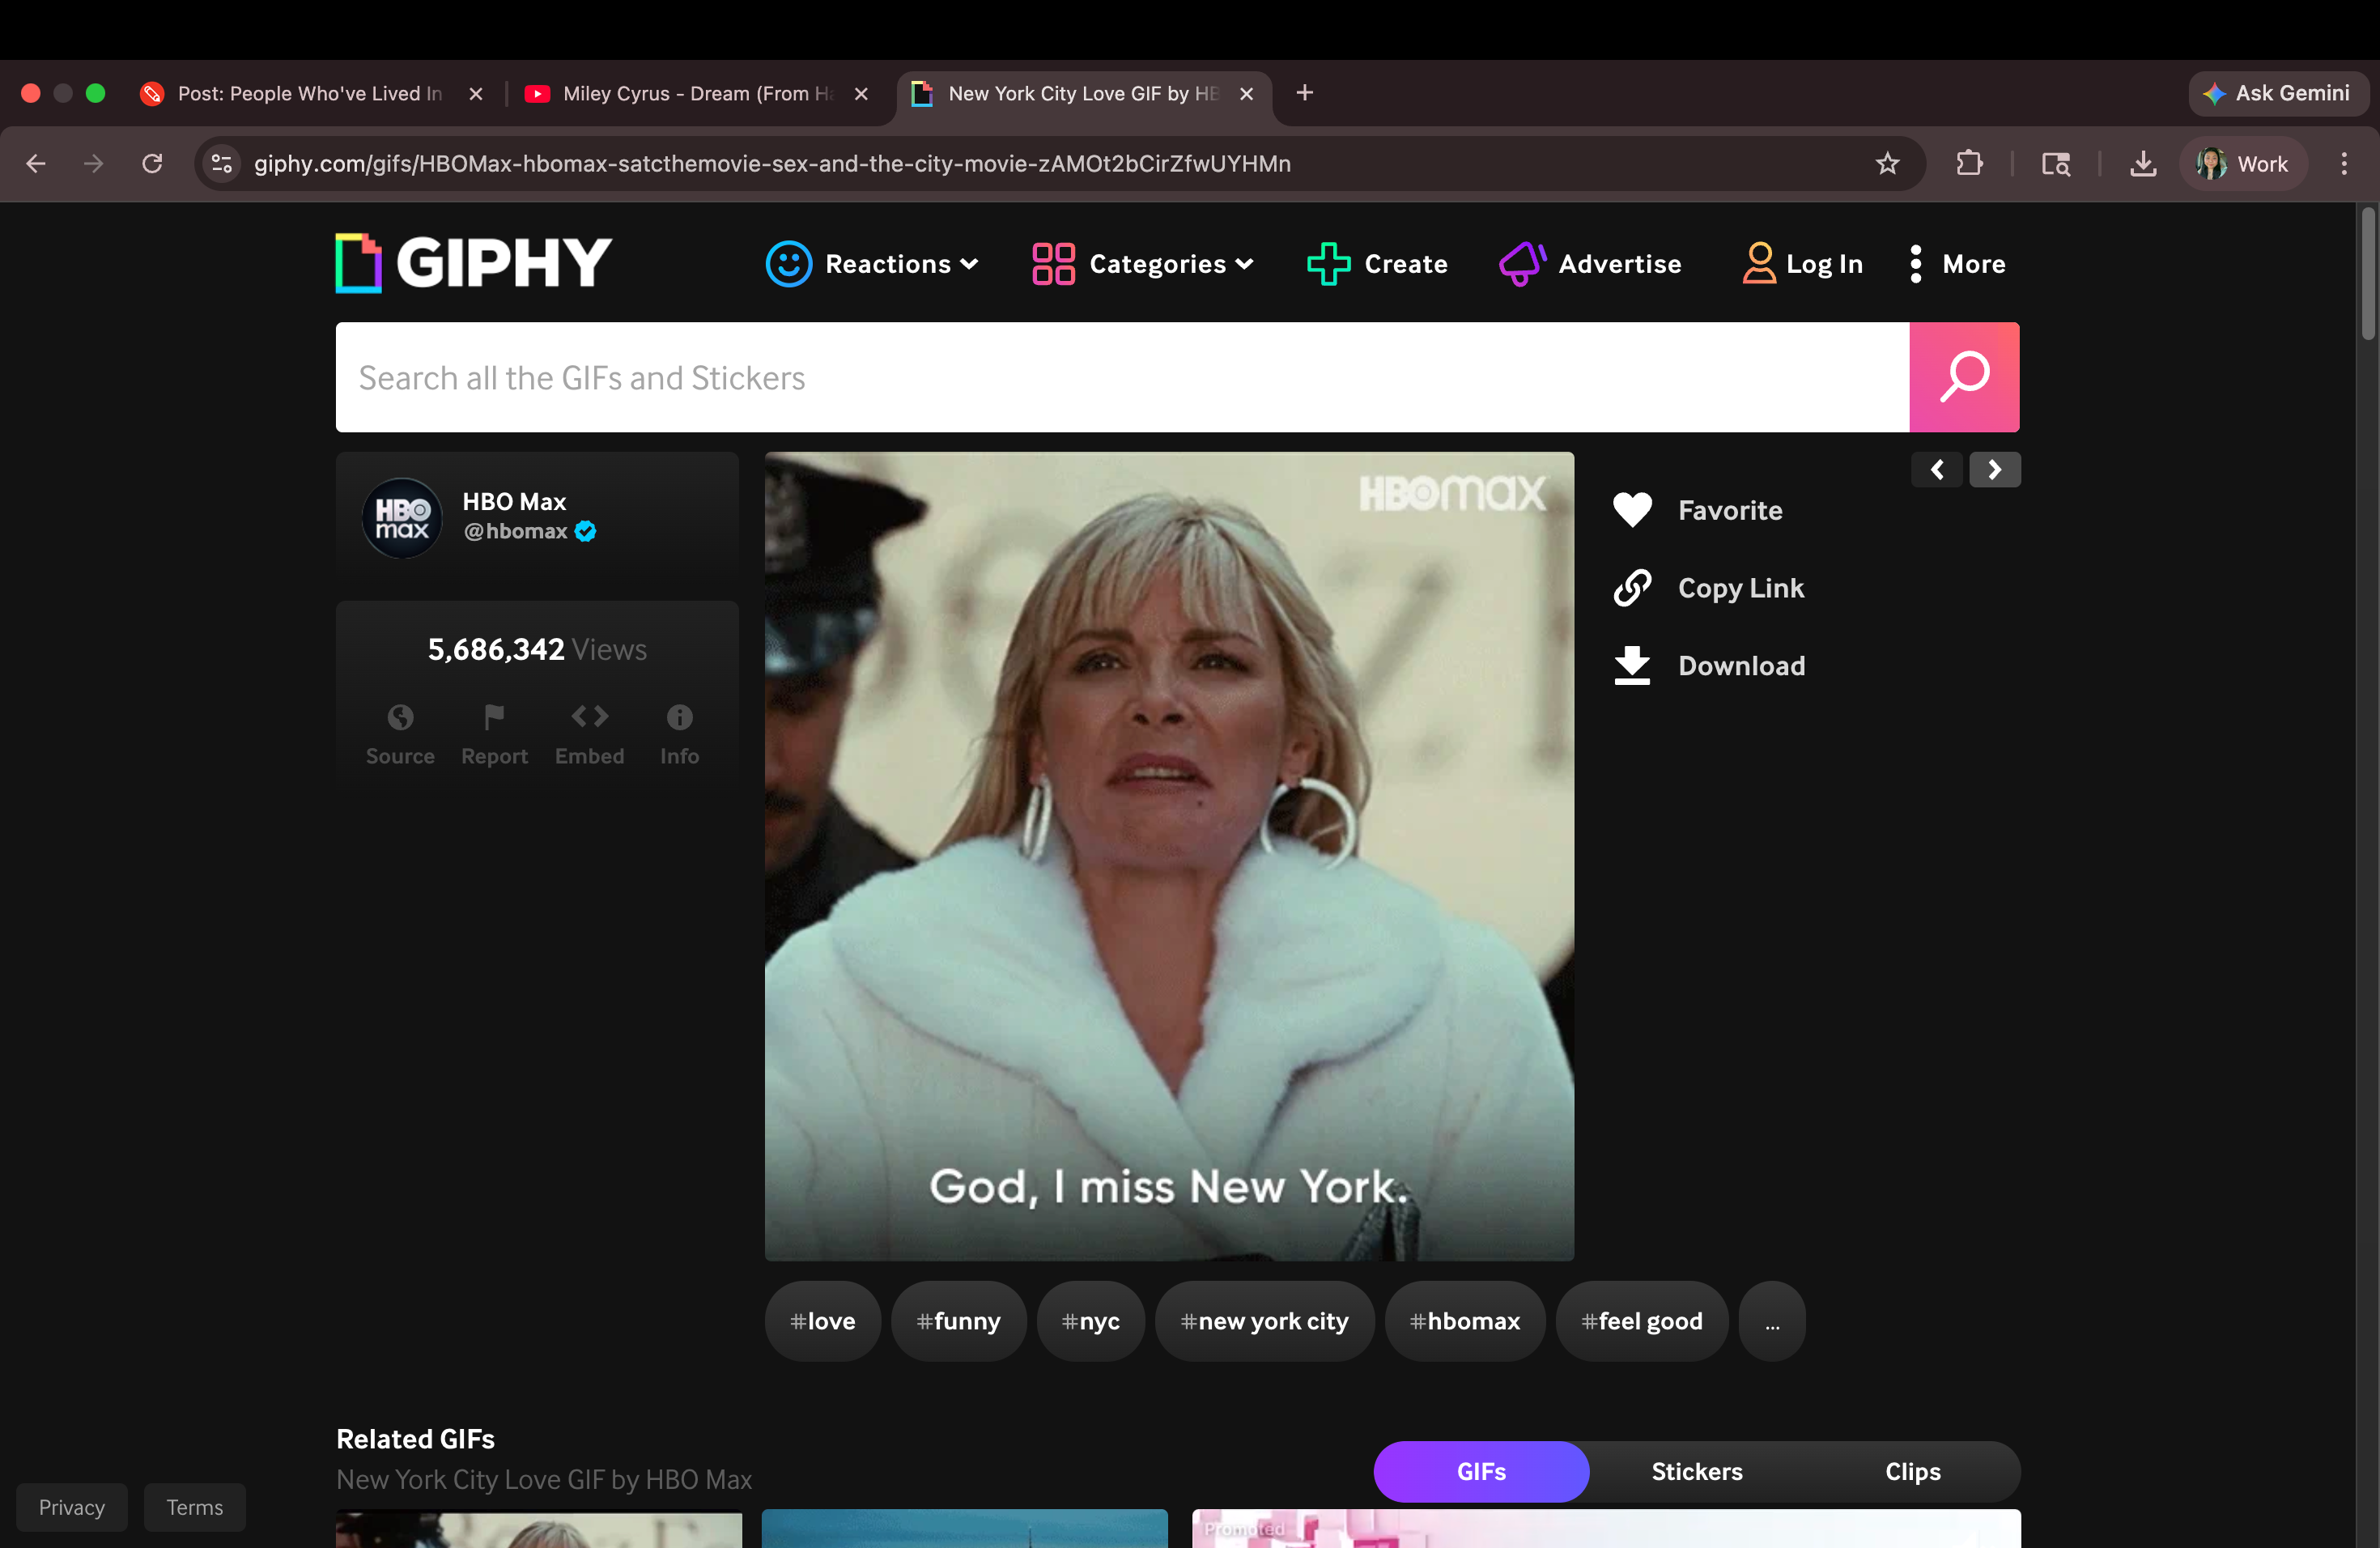Select the #love tag
The width and height of the screenshot is (2380, 1548).
click(x=822, y=1321)
